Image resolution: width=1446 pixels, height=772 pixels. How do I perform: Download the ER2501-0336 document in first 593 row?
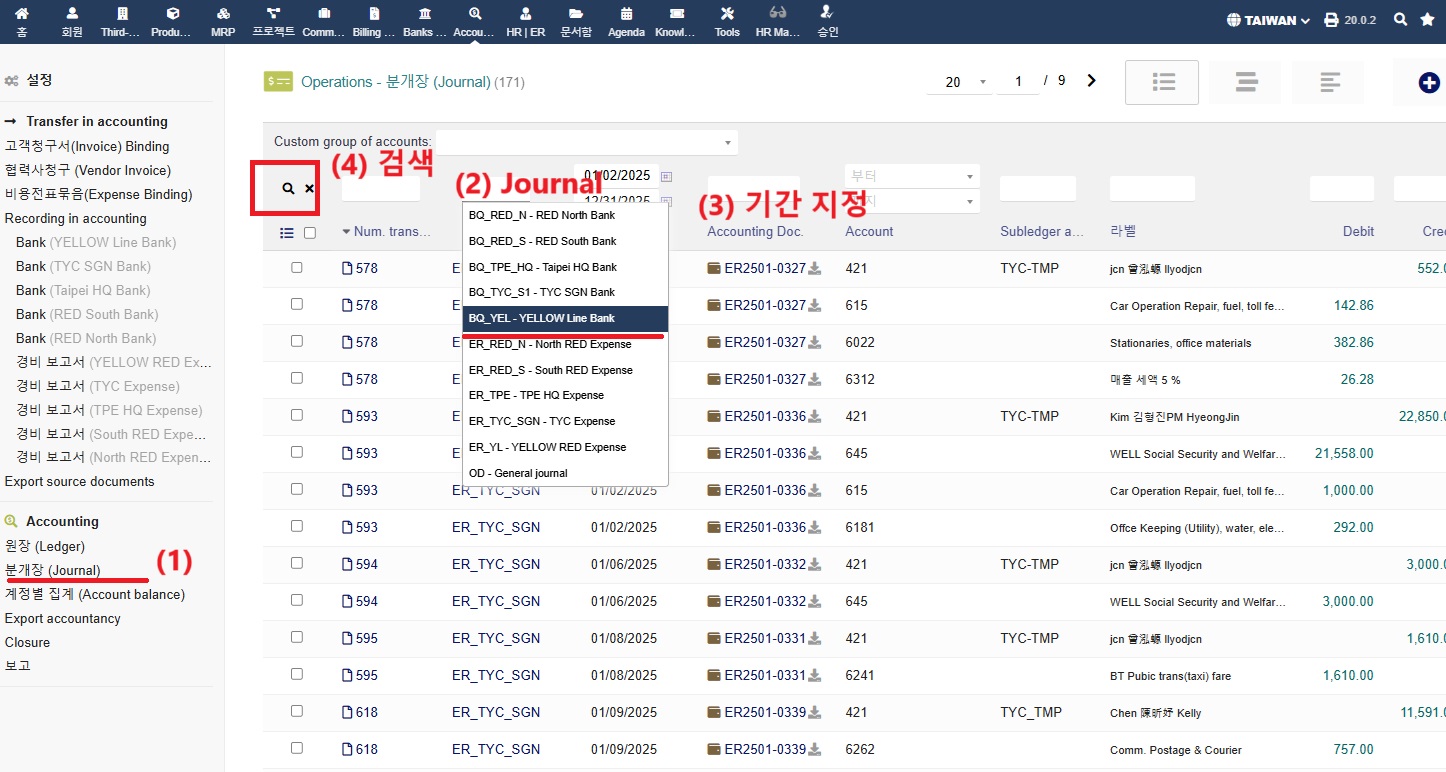(x=815, y=416)
